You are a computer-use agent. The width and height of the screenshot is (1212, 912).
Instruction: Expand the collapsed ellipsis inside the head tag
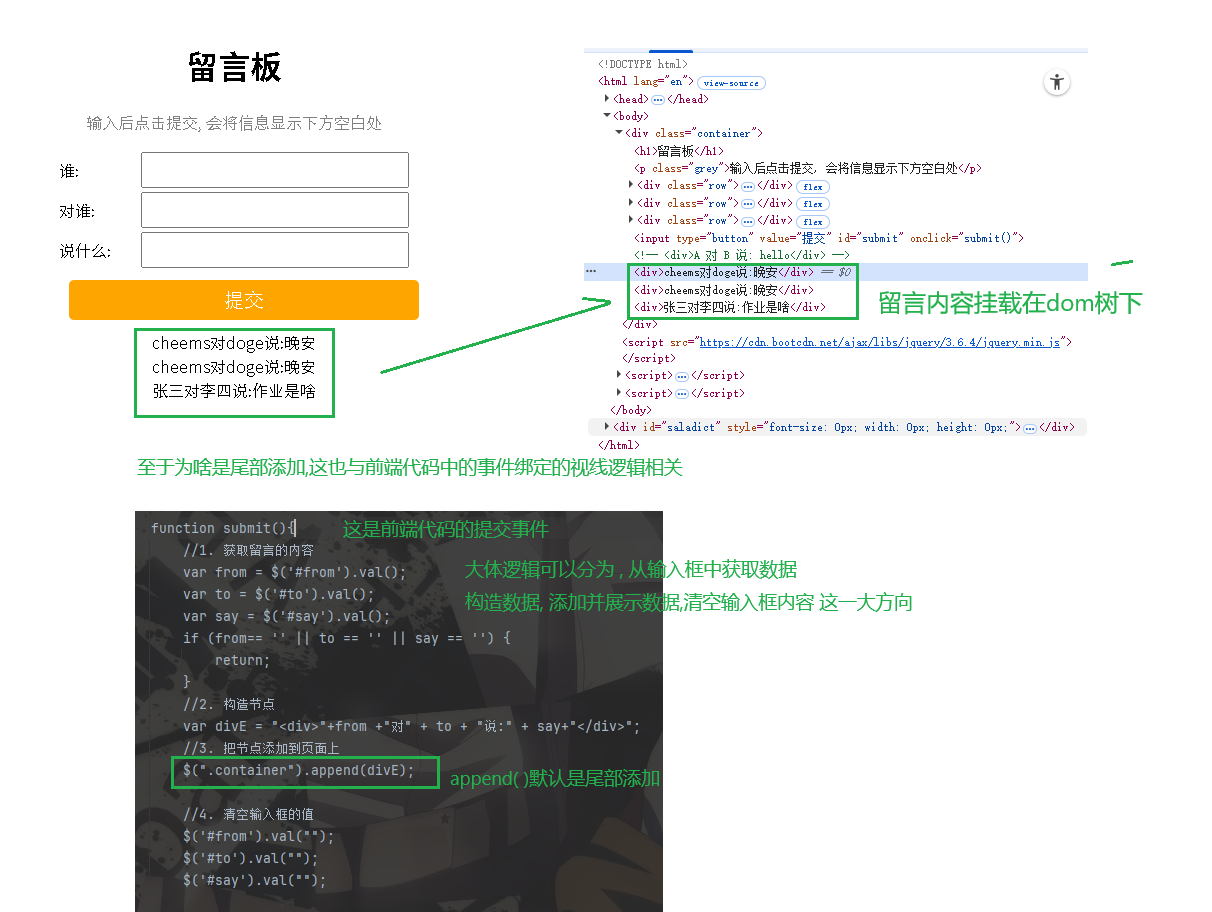tap(658, 100)
